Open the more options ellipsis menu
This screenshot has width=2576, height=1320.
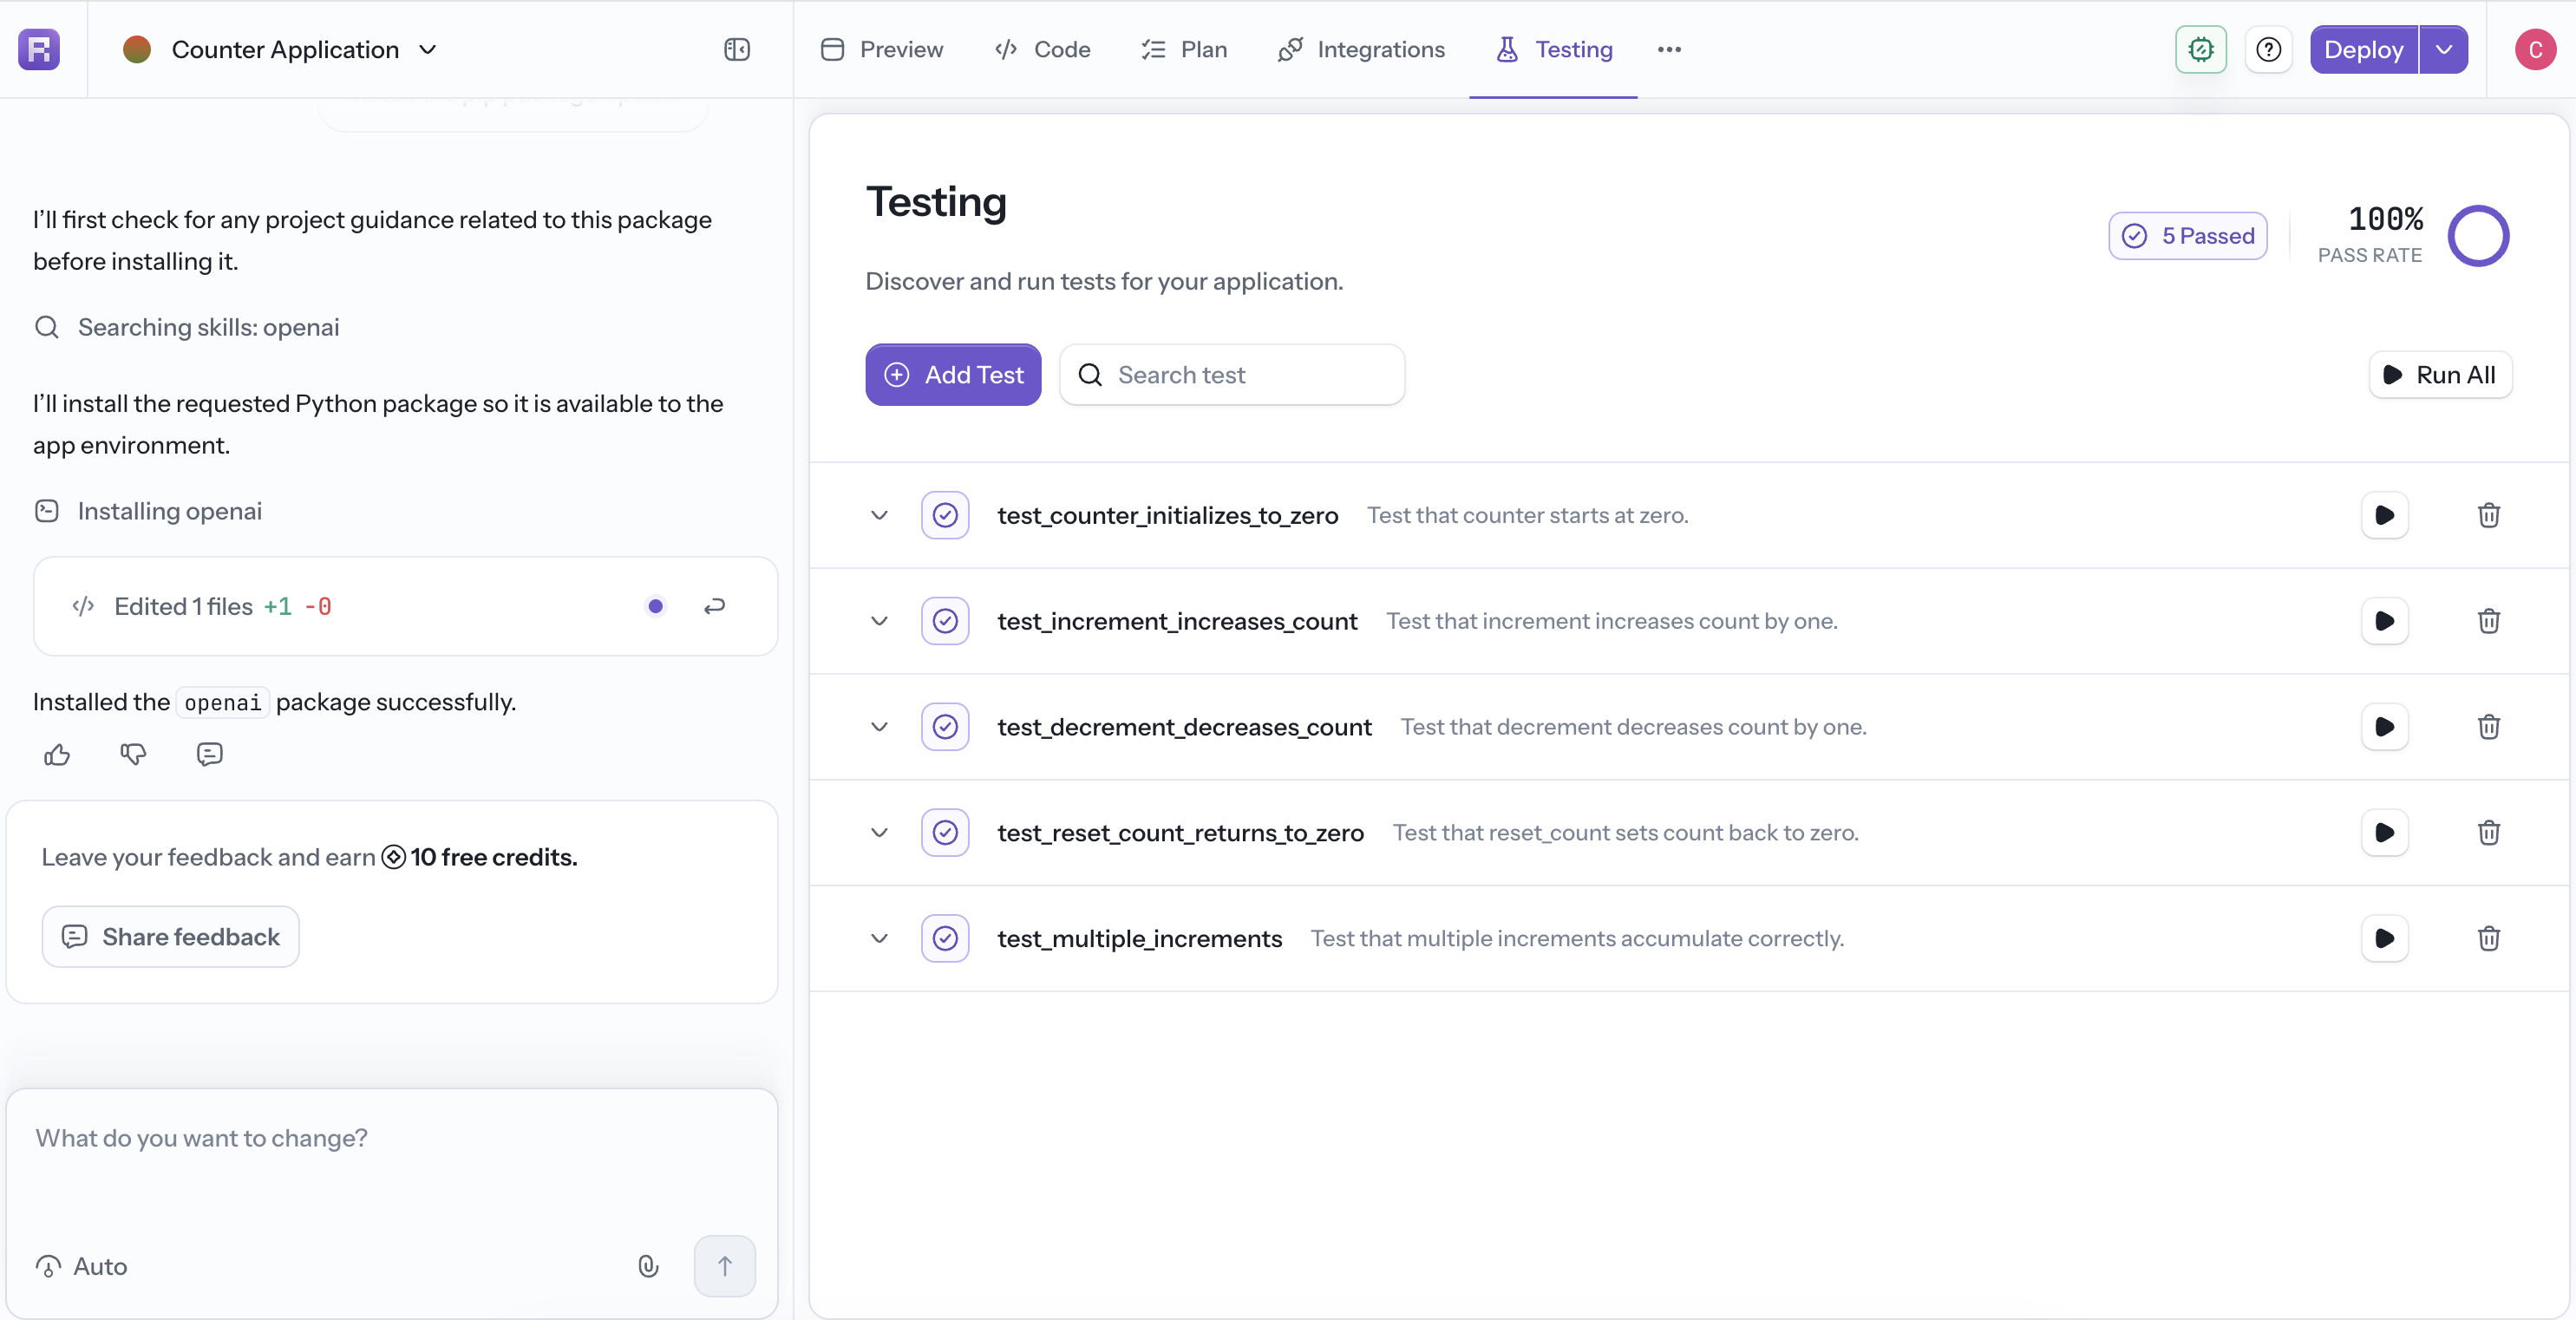tap(1669, 49)
